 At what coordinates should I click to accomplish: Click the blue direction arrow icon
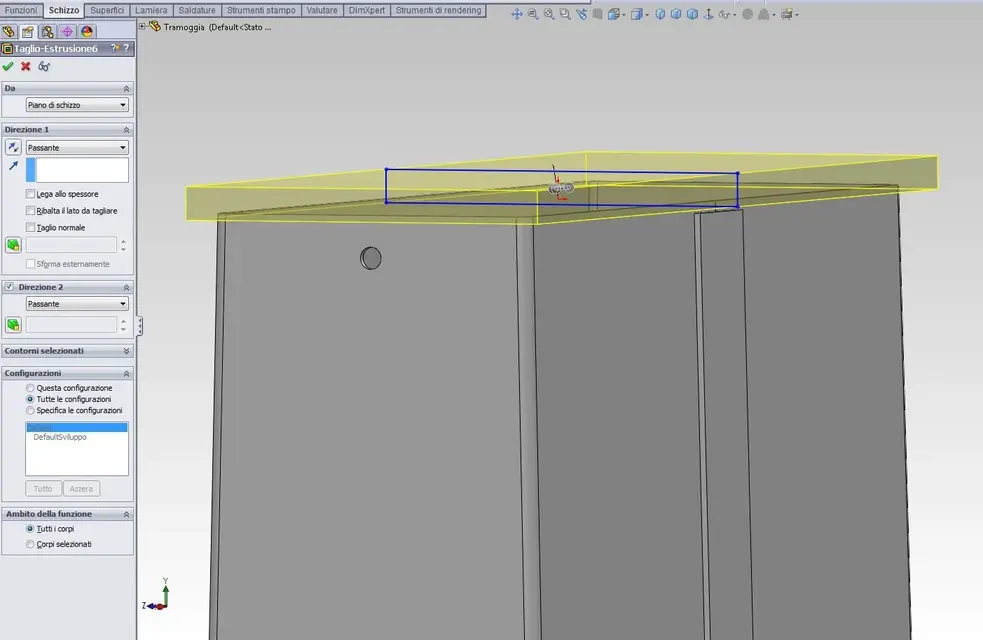[13, 166]
